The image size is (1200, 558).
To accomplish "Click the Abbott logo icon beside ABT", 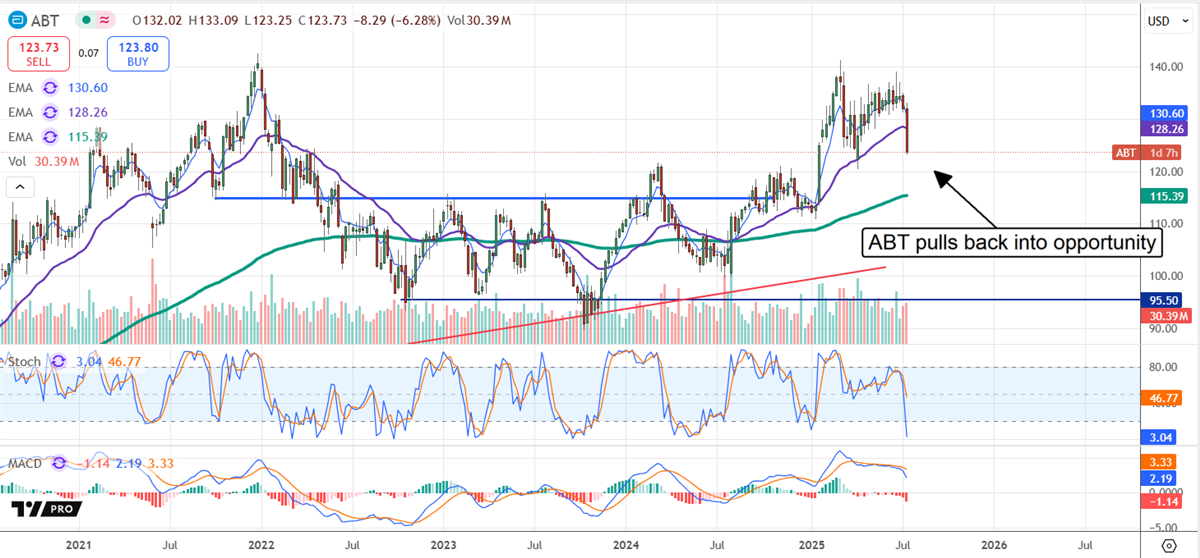I will click(16, 19).
